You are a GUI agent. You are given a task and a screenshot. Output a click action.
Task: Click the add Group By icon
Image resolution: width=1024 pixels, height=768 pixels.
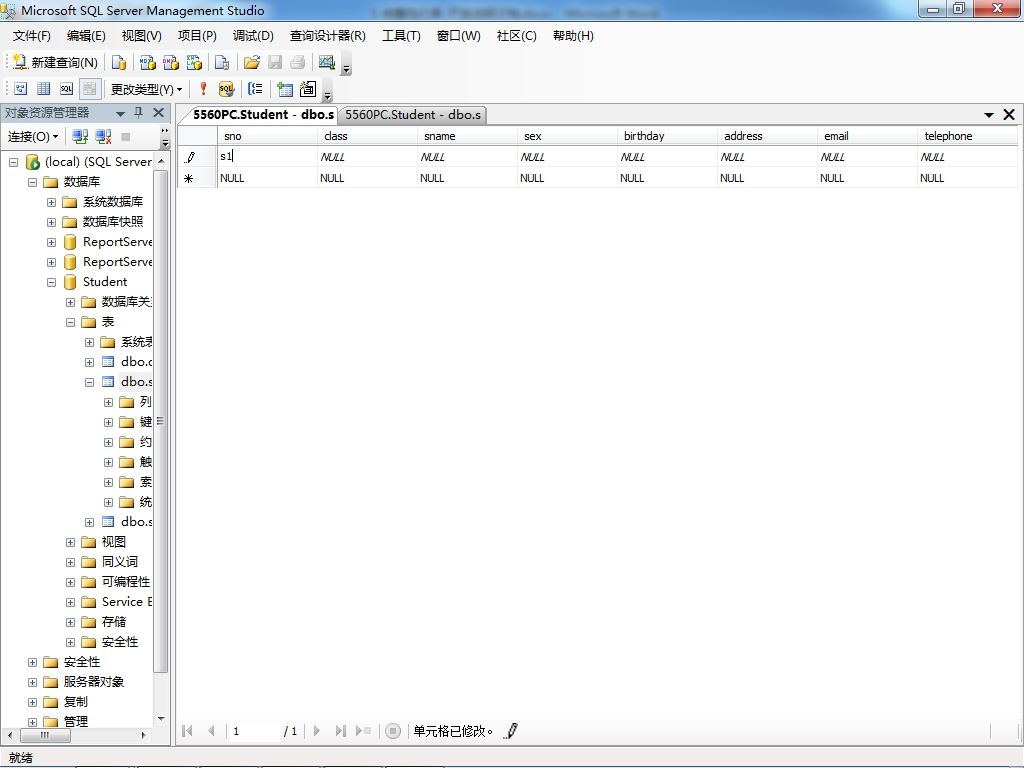point(255,89)
